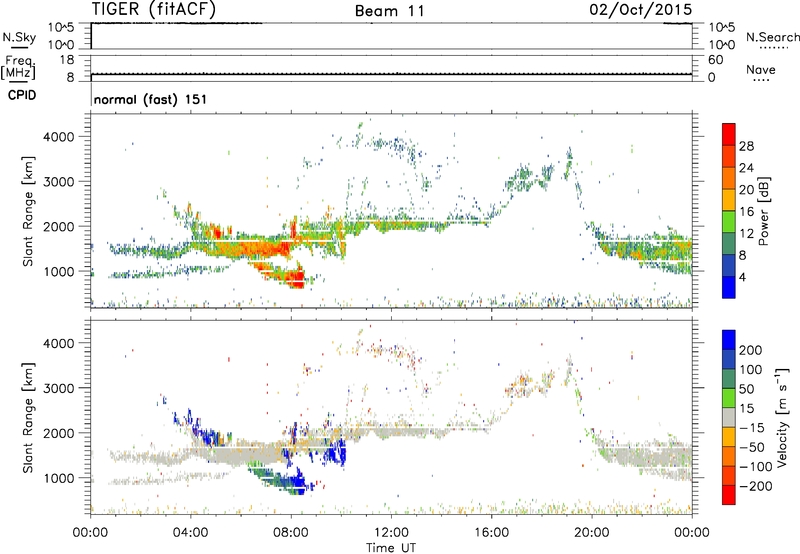
Task: Select the 3000 tick in power panel
Action: (58, 182)
